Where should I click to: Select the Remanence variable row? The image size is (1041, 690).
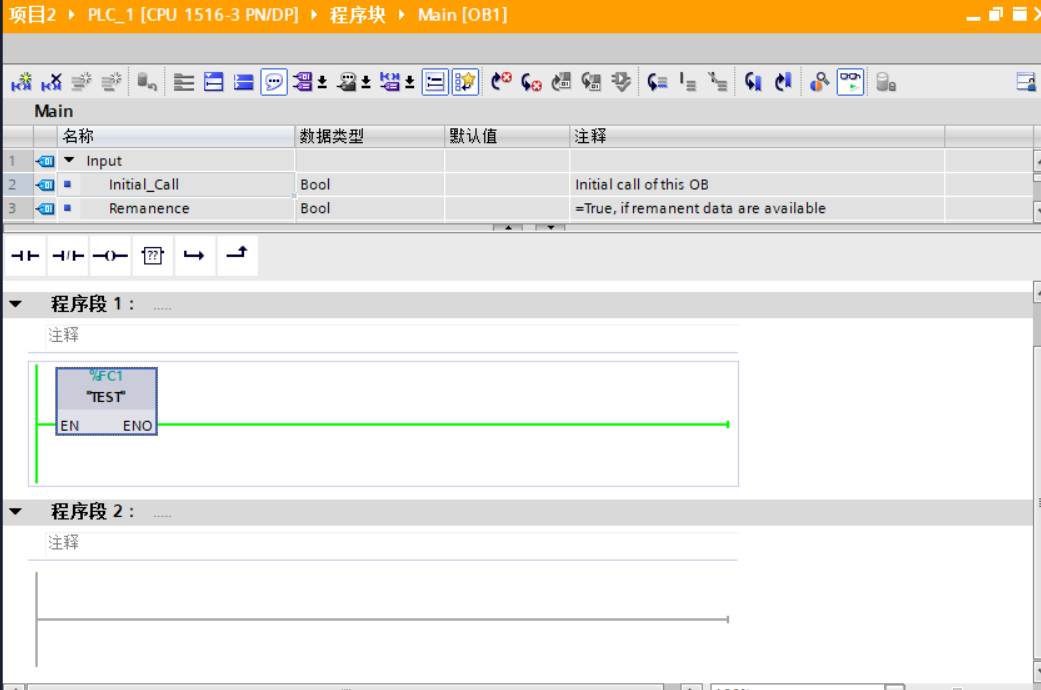tap(150, 208)
